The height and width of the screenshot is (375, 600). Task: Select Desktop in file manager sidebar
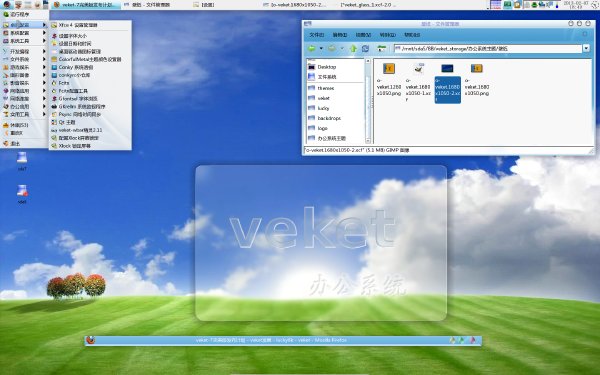335,67
